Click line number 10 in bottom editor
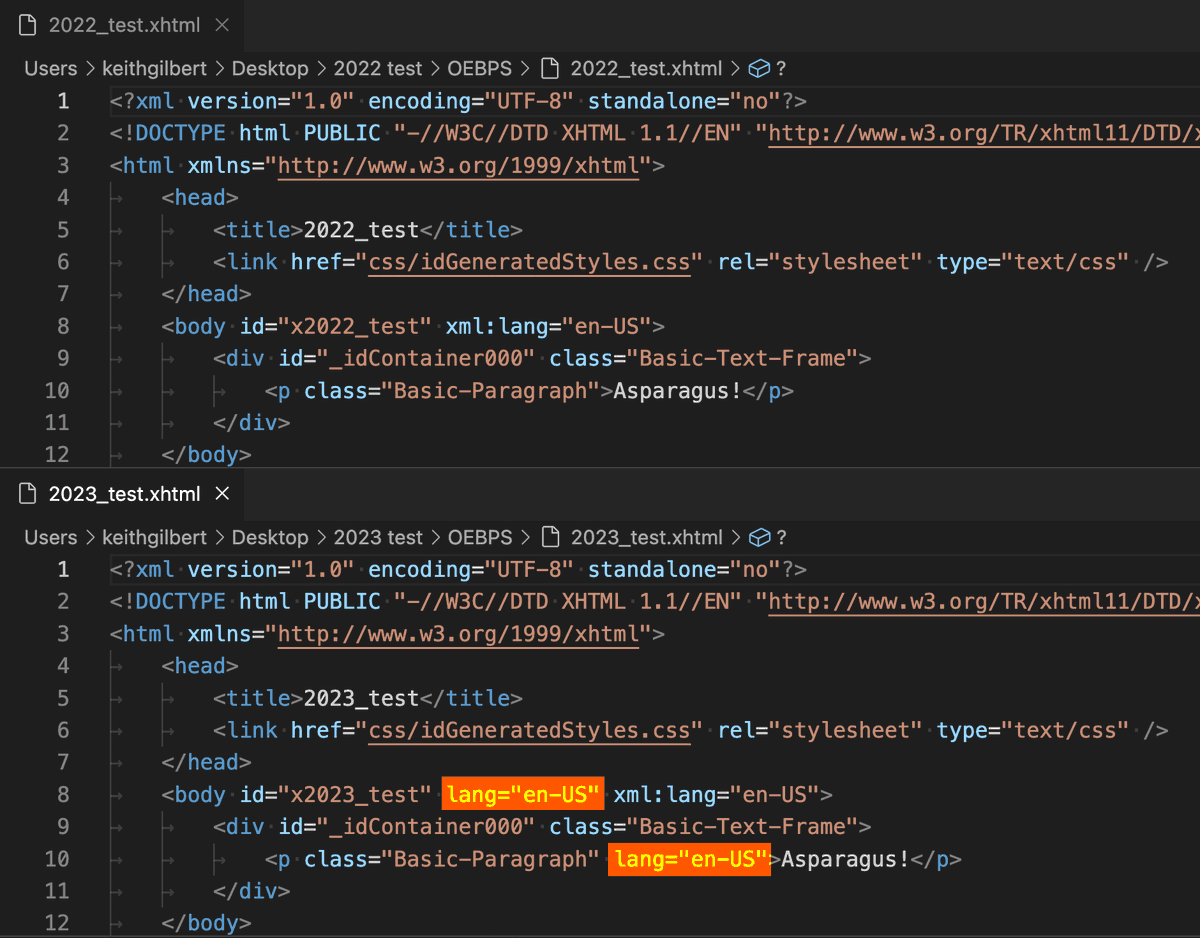This screenshot has height=938, width=1200. (x=57, y=859)
